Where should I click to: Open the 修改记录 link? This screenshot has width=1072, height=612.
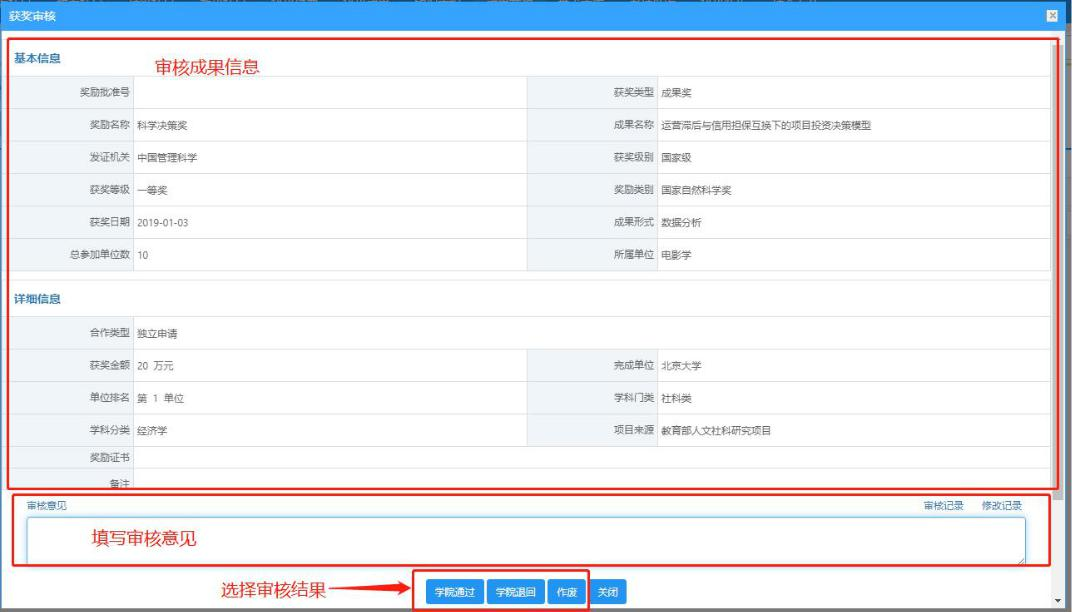(1002, 506)
